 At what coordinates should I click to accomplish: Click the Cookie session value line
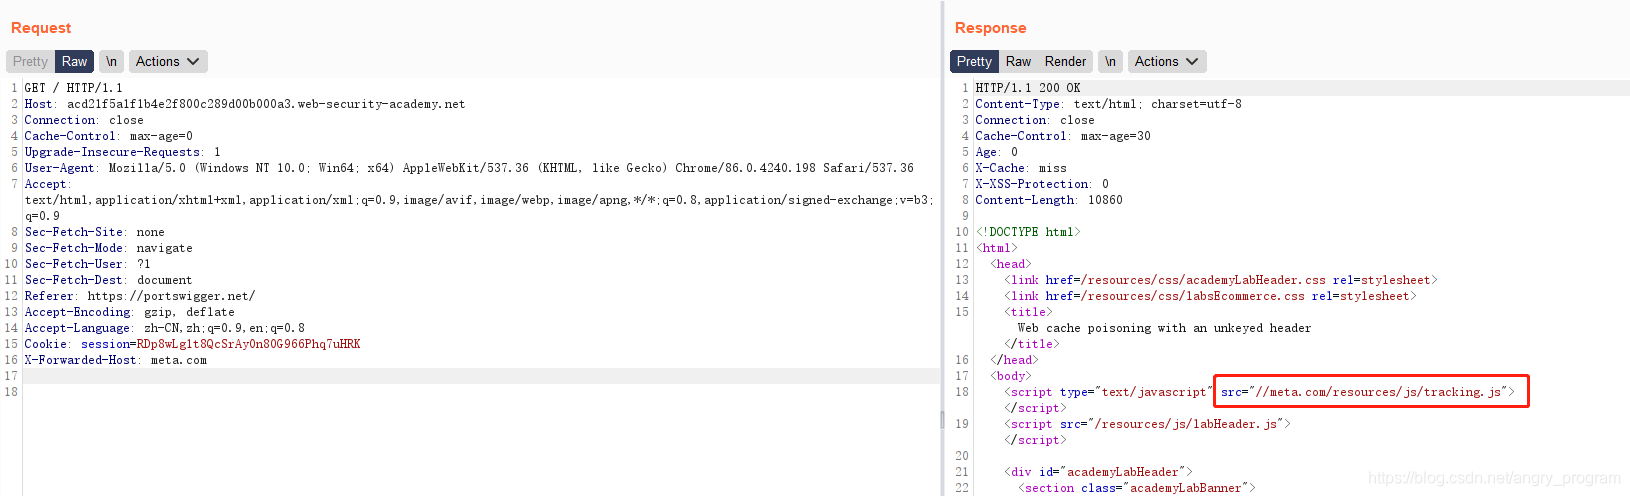193,344
